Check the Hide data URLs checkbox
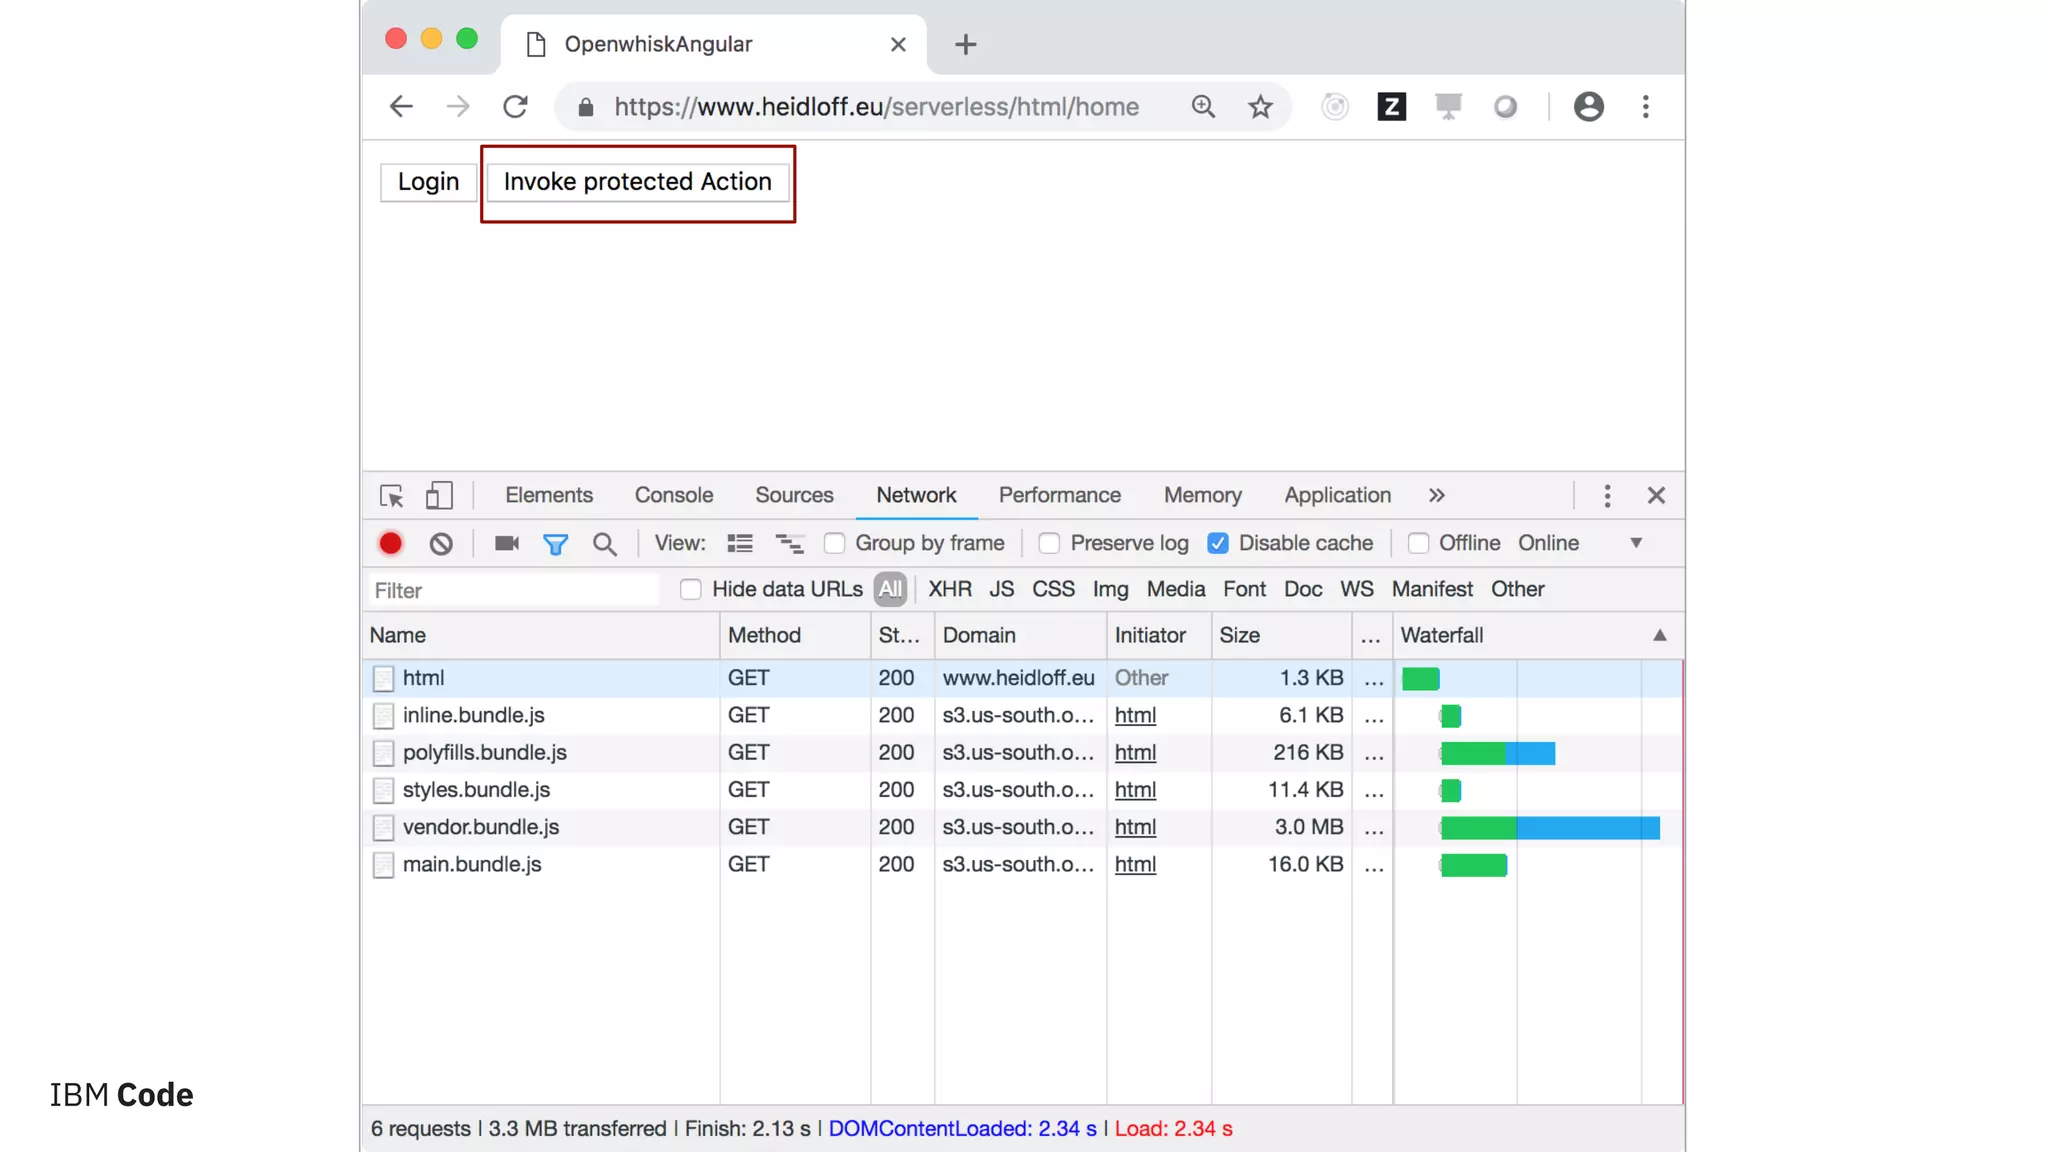Image resolution: width=2048 pixels, height=1152 pixels. pos(690,589)
